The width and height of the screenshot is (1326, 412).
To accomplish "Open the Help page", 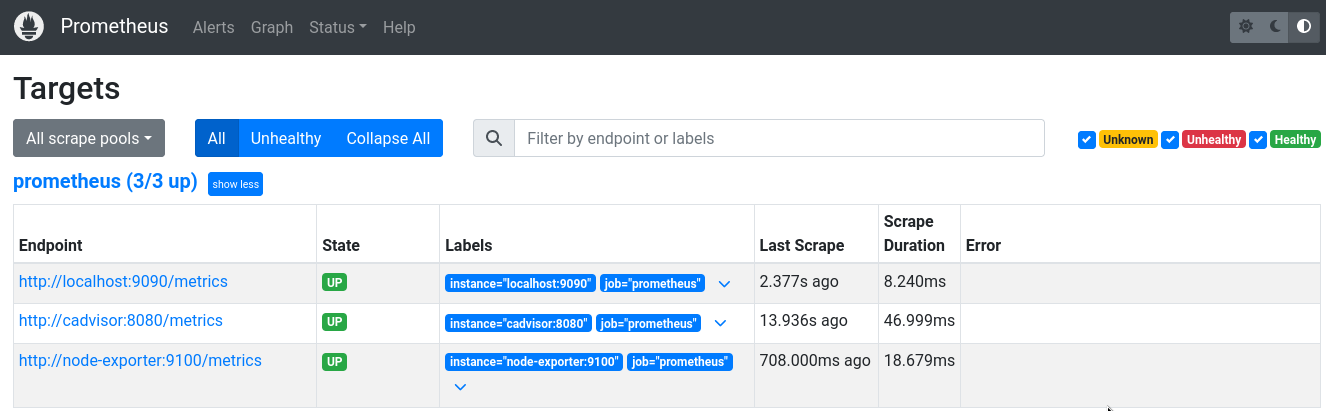I will (x=399, y=27).
